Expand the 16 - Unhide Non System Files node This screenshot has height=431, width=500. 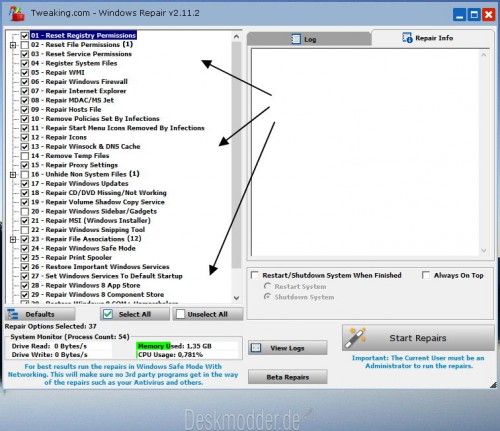[13, 174]
